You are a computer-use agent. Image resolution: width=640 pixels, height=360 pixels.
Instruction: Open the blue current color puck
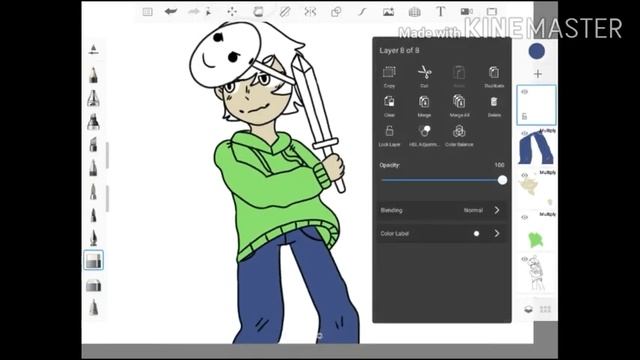point(537,51)
